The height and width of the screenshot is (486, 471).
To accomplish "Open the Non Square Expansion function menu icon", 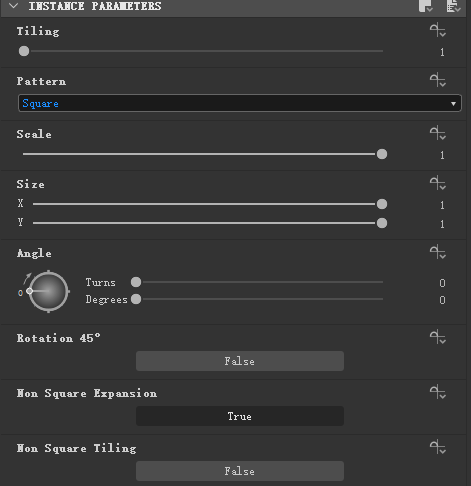I will [438, 392].
